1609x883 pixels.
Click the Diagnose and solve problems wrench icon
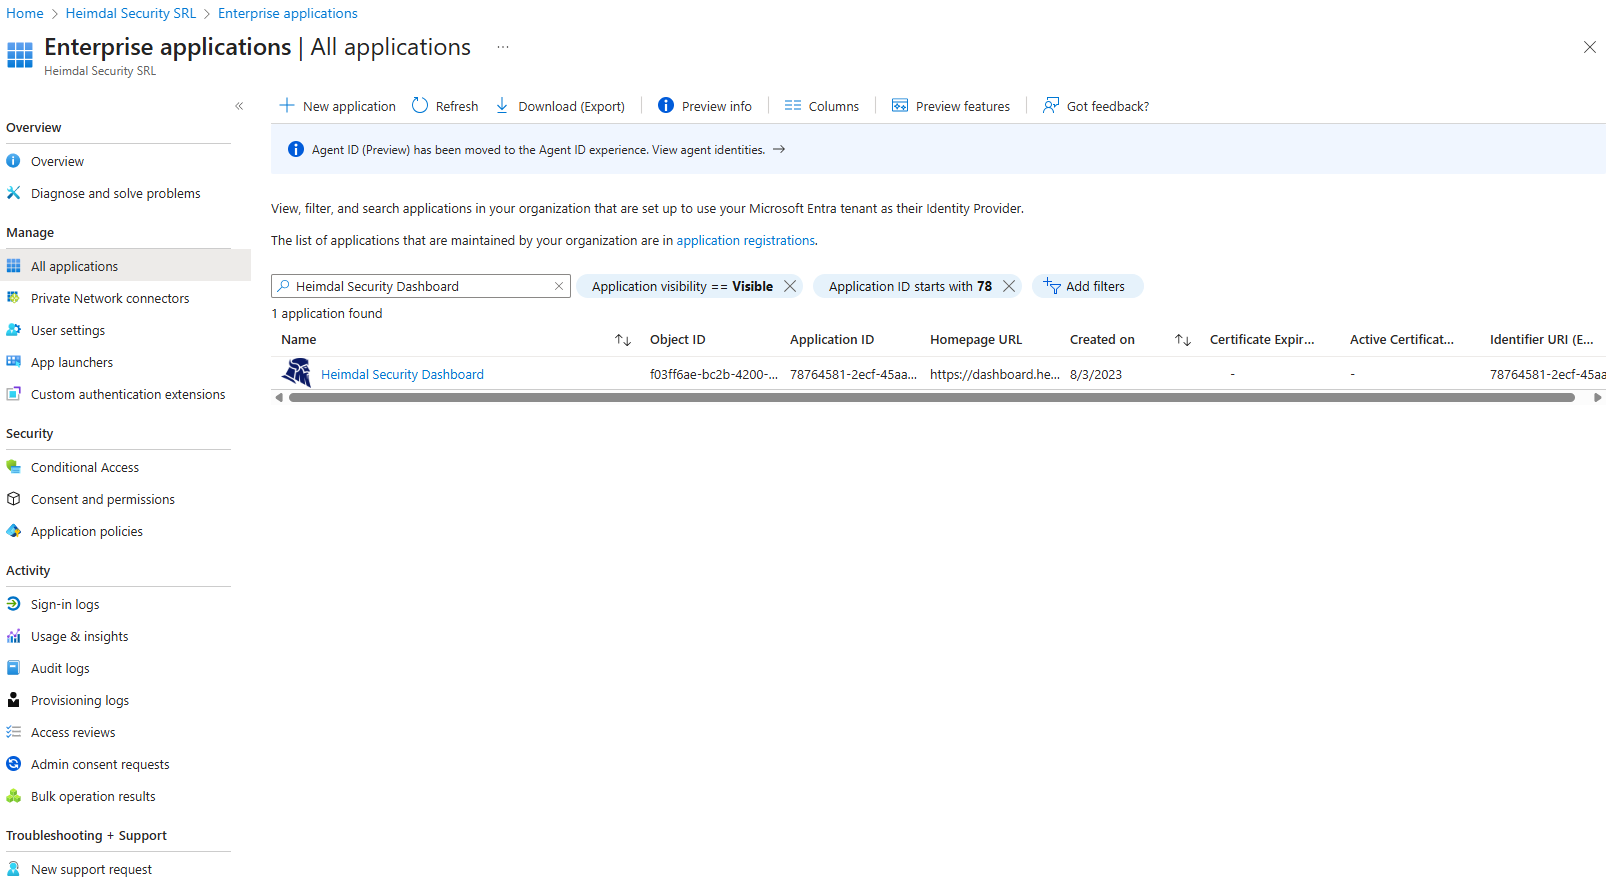pyautogui.click(x=14, y=193)
